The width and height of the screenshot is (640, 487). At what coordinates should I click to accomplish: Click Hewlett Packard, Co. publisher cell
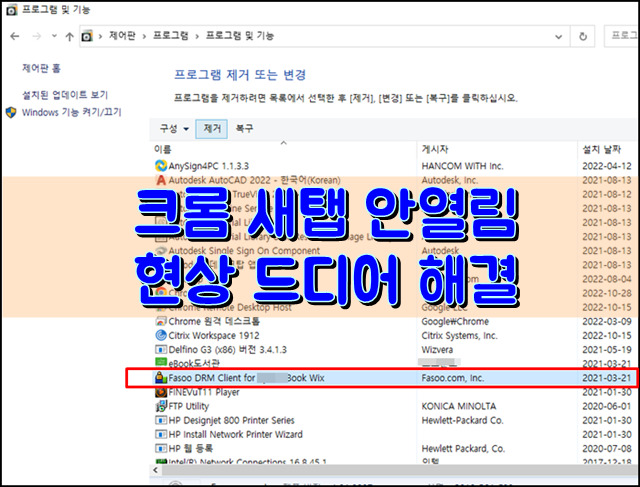click(463, 449)
